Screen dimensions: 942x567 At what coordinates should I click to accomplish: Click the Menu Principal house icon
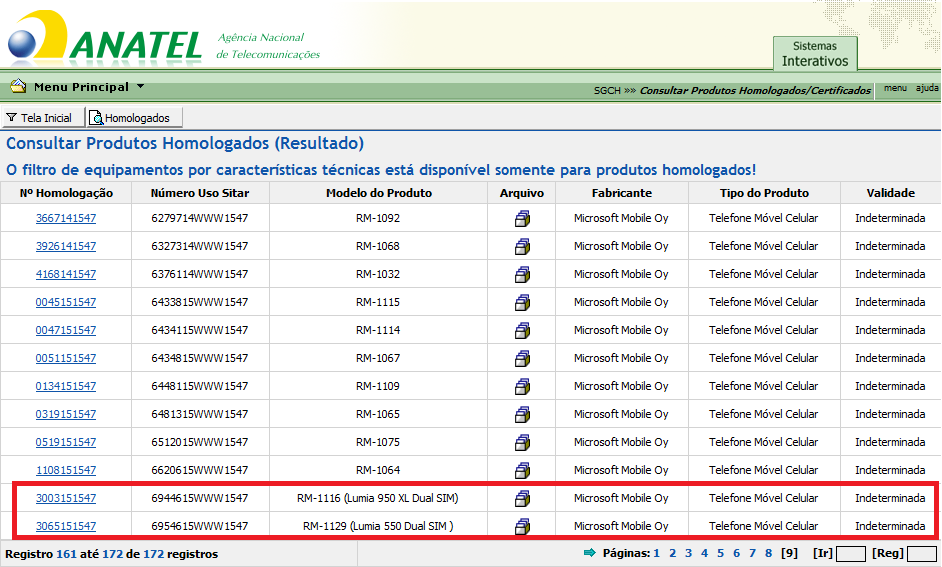(x=18, y=86)
